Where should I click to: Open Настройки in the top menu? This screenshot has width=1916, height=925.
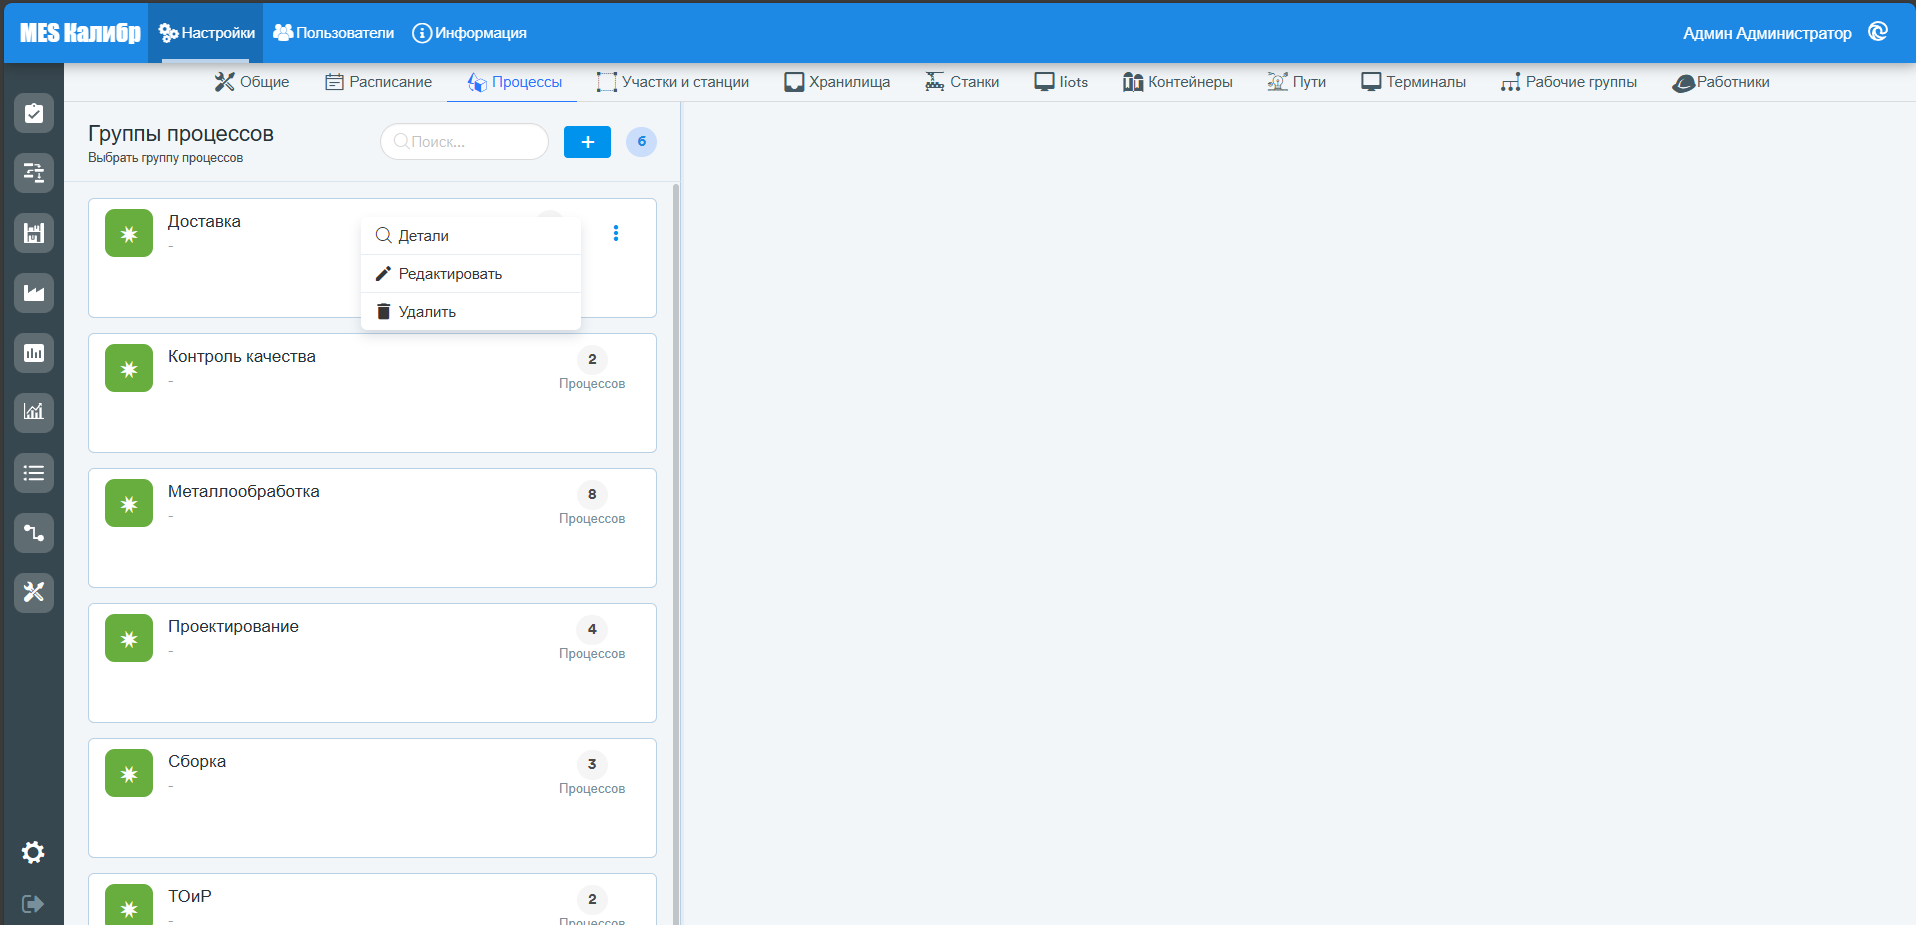point(207,33)
